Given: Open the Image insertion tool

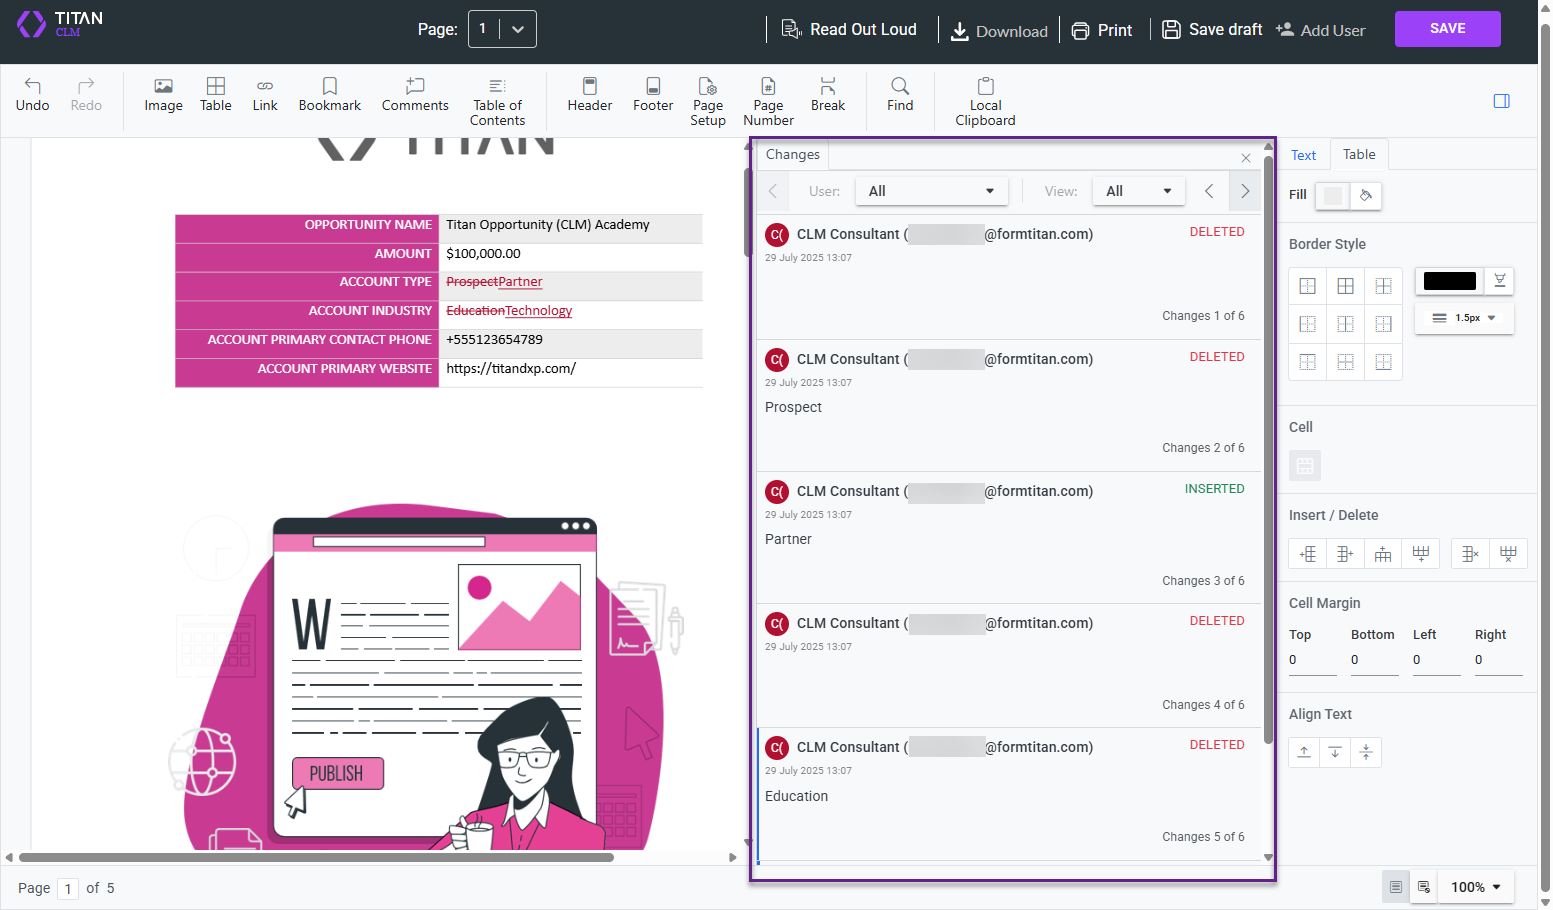Looking at the screenshot, I should point(162,95).
